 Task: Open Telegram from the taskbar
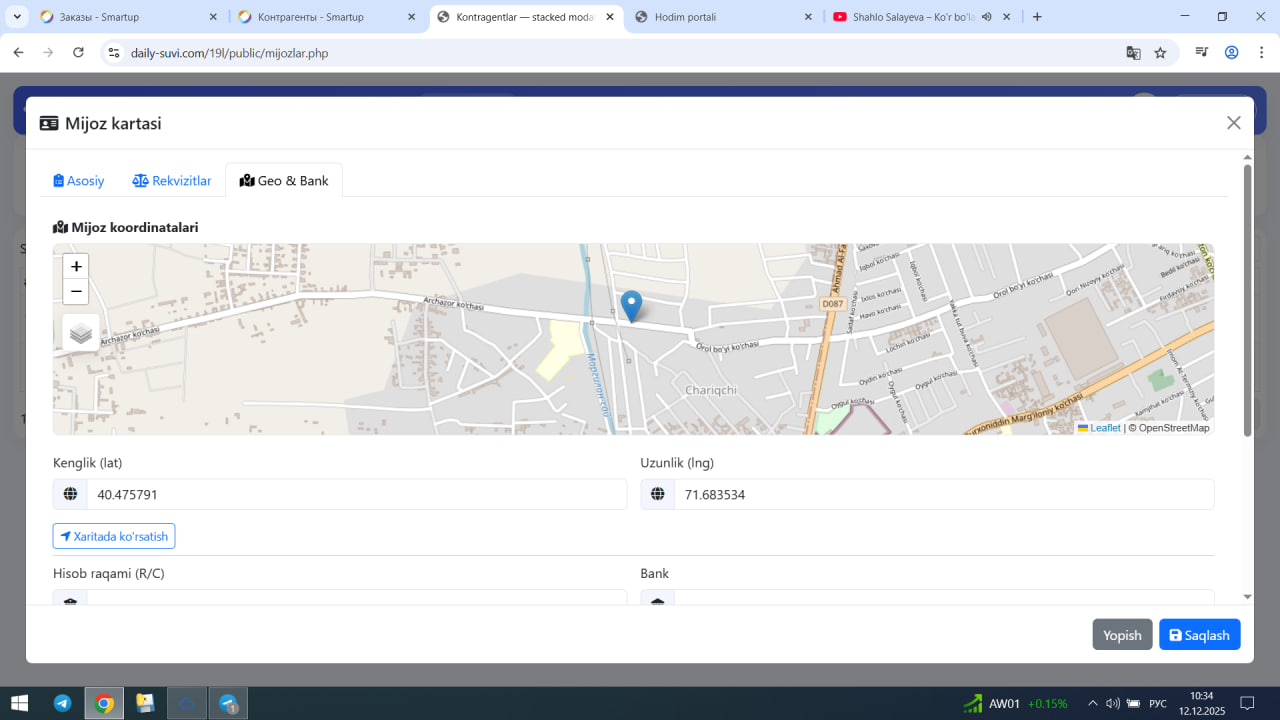coord(62,703)
